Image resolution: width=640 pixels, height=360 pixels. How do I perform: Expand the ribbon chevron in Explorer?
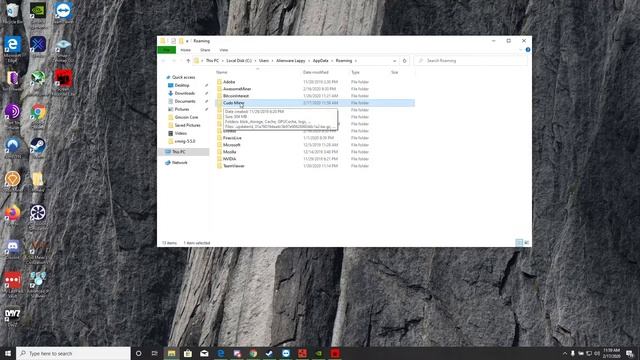tap(520, 50)
